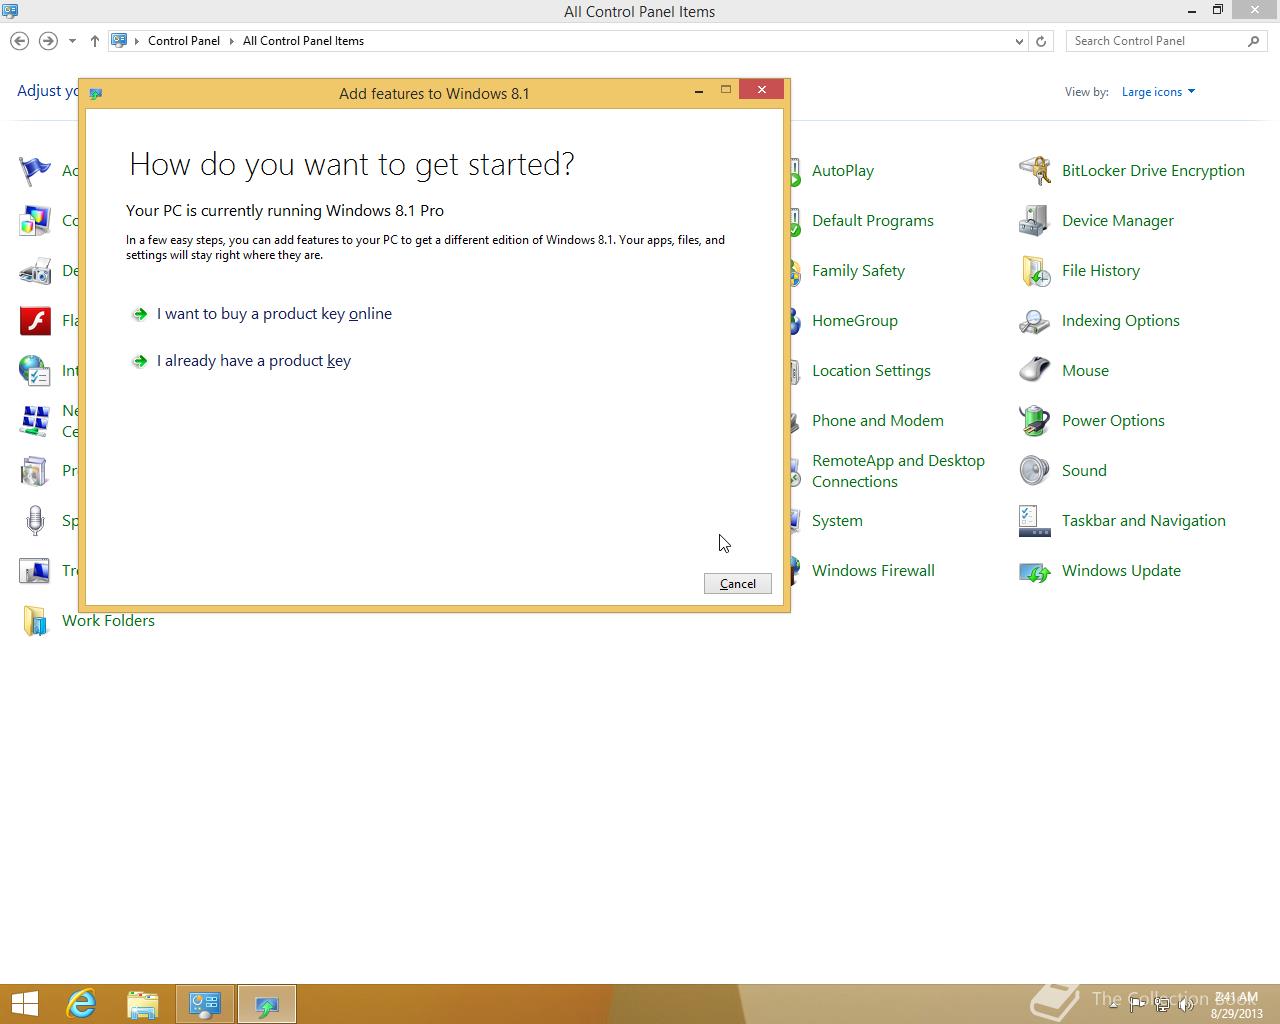
Task: Open the HomeGroup link
Action: point(855,321)
